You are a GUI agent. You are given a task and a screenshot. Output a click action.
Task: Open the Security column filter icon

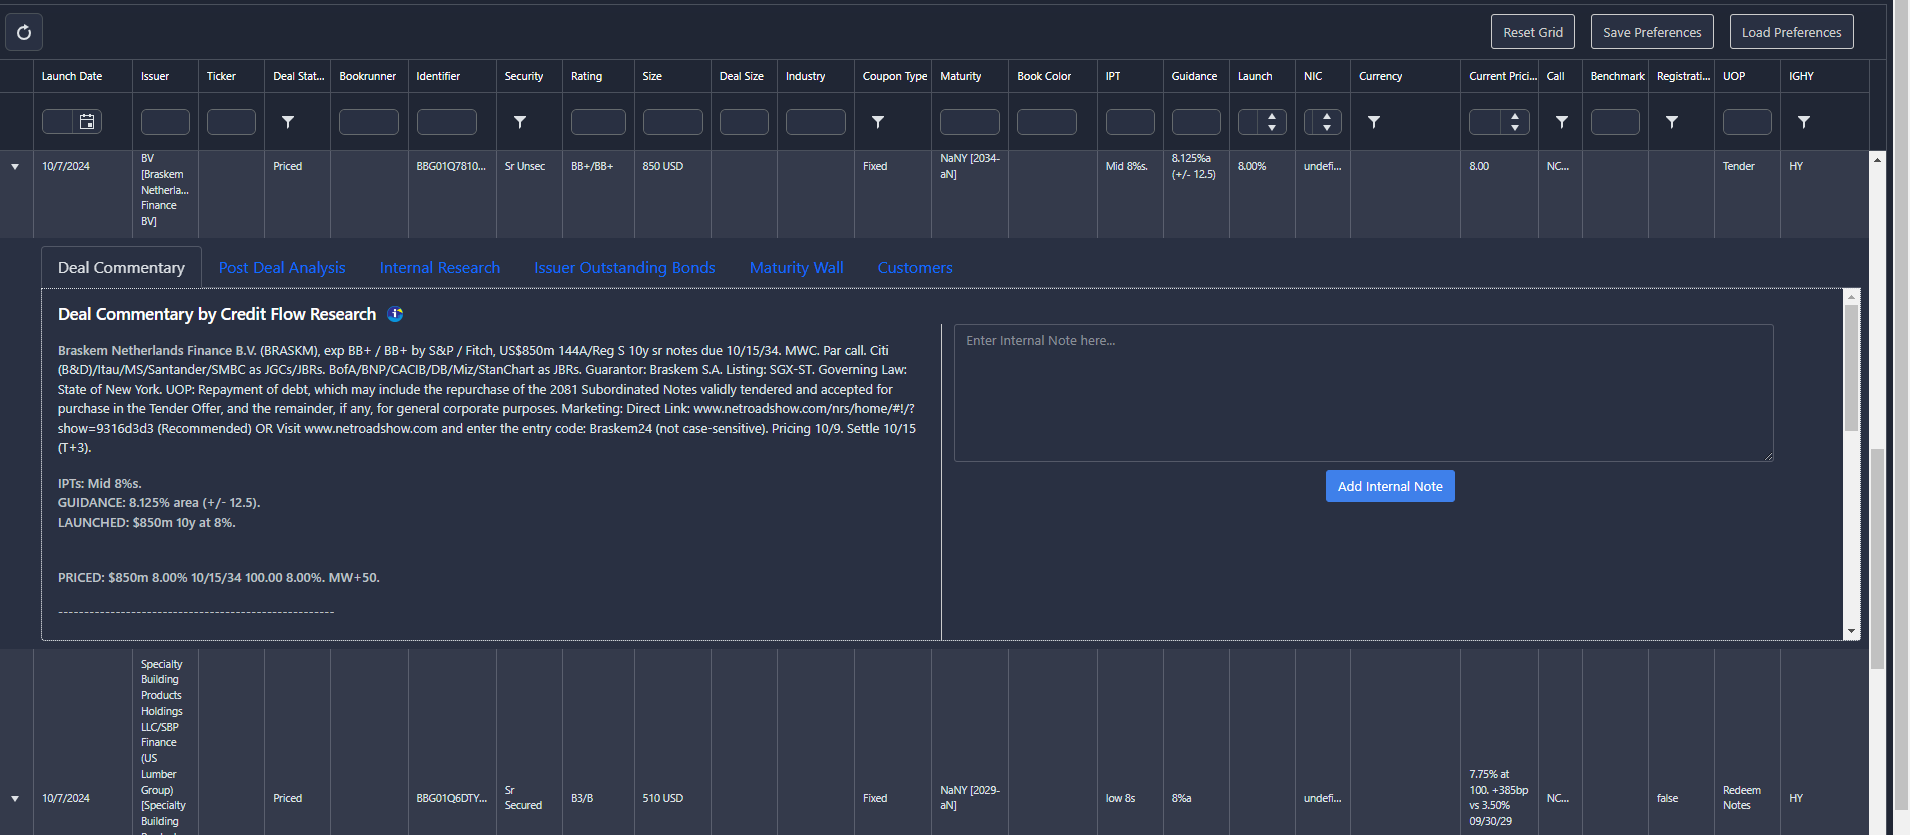coord(520,122)
